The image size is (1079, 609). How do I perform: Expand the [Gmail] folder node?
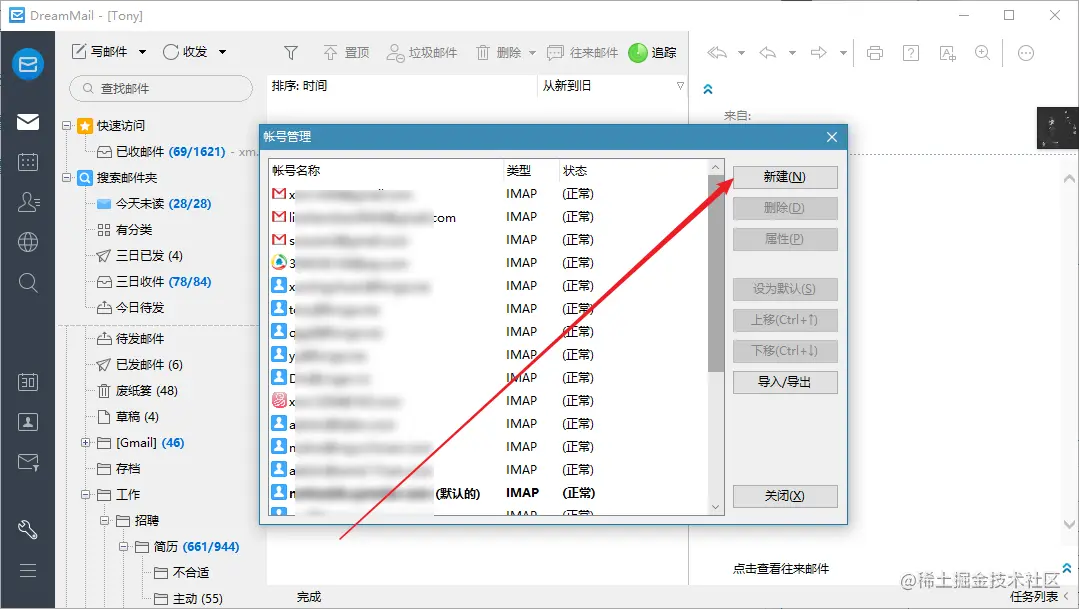(85, 442)
